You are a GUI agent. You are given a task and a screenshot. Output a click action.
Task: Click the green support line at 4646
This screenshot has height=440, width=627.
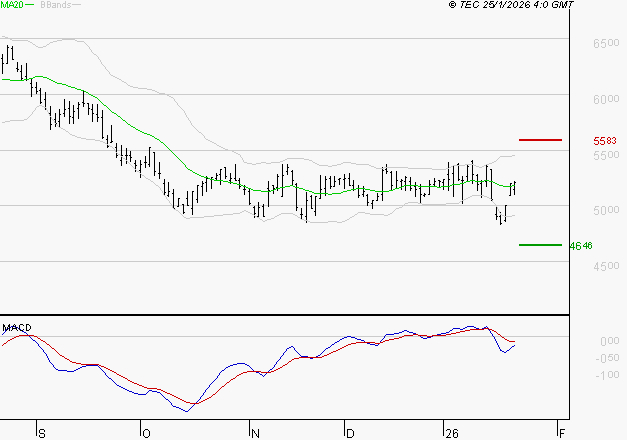[x=540, y=245]
